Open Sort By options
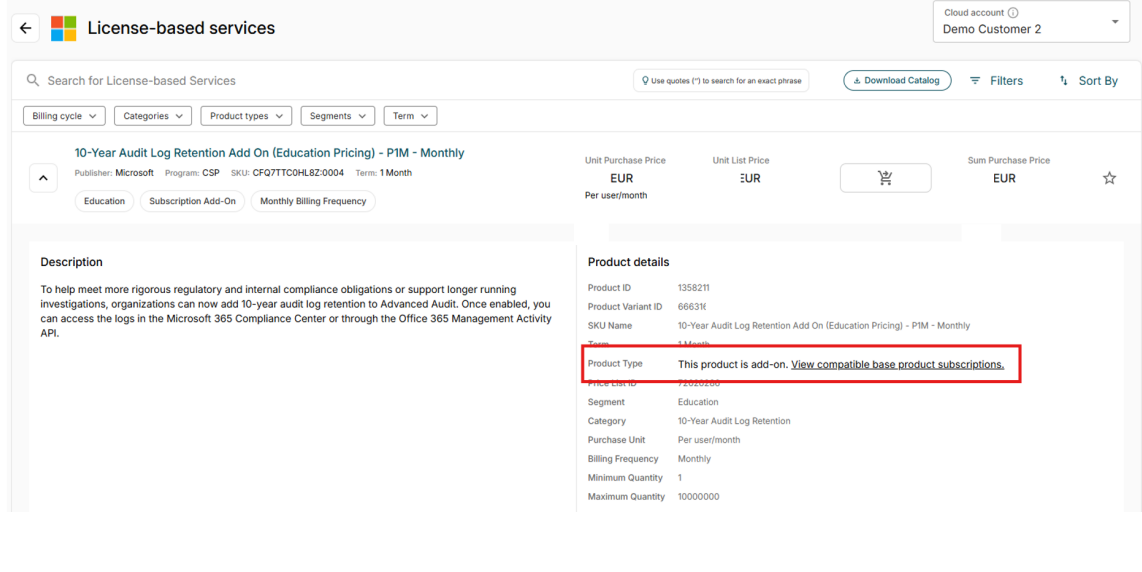This screenshot has height=572, width=1142. [1088, 81]
